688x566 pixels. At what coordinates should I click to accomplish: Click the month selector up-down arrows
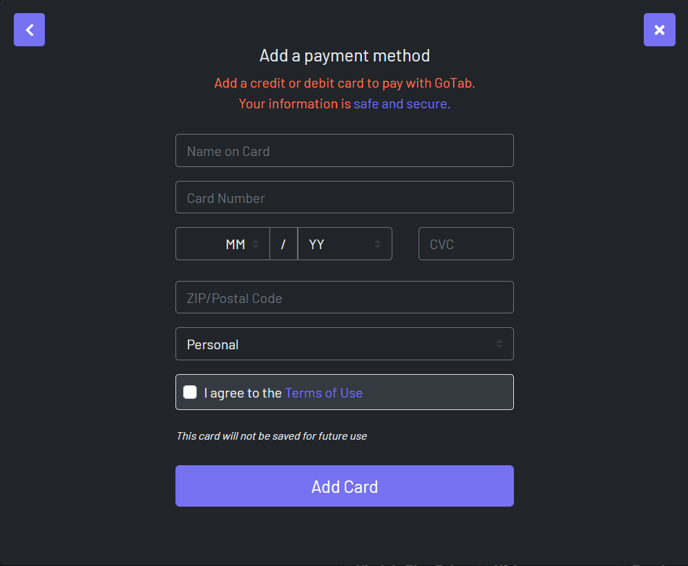click(256, 244)
